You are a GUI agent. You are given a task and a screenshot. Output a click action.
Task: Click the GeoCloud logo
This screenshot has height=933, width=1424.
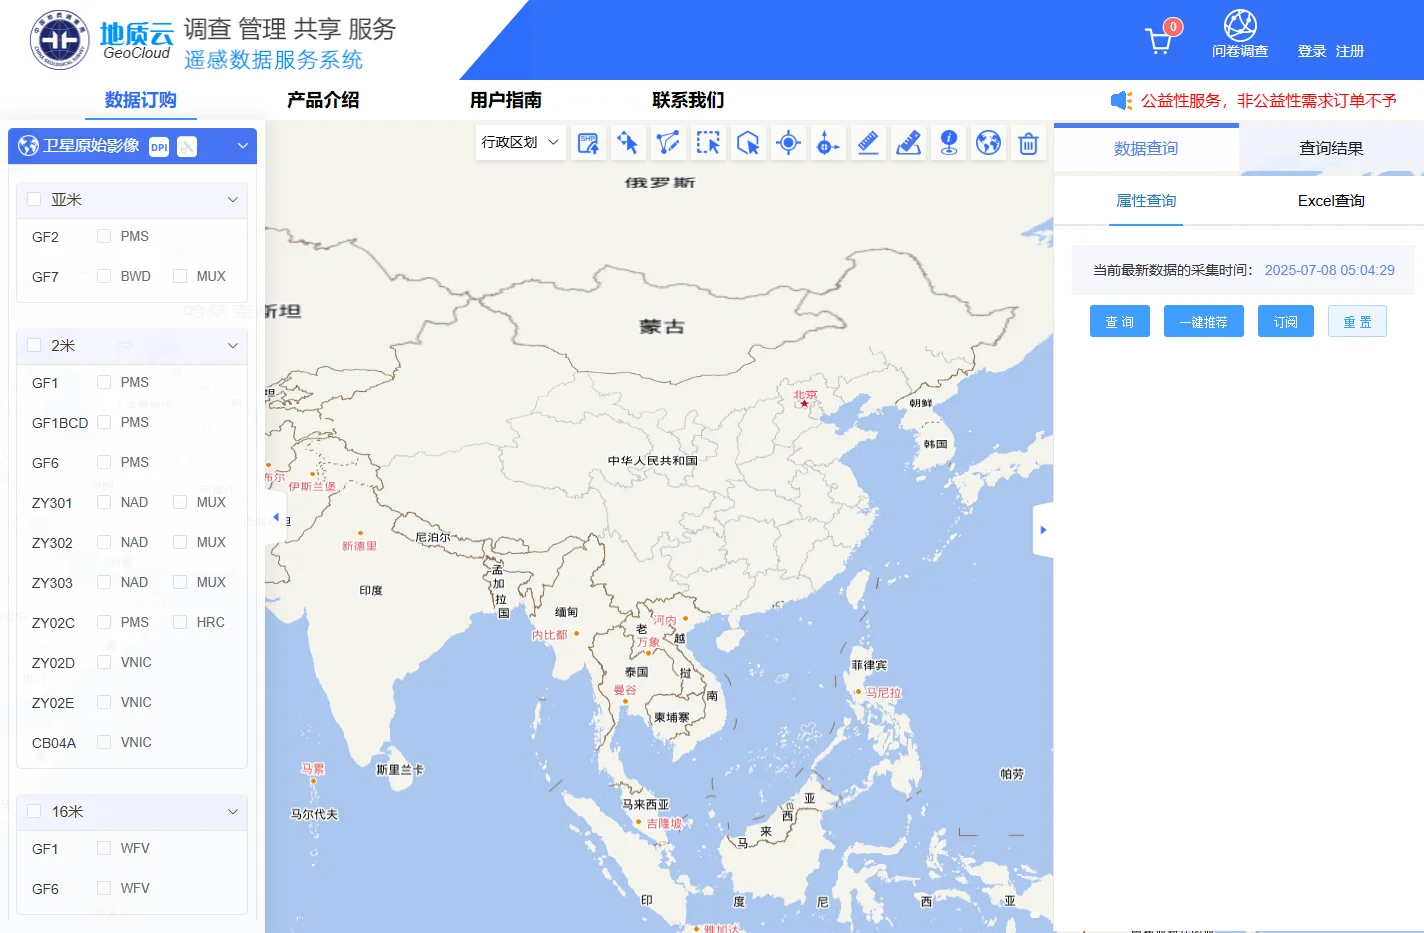pyautogui.click(x=103, y=40)
